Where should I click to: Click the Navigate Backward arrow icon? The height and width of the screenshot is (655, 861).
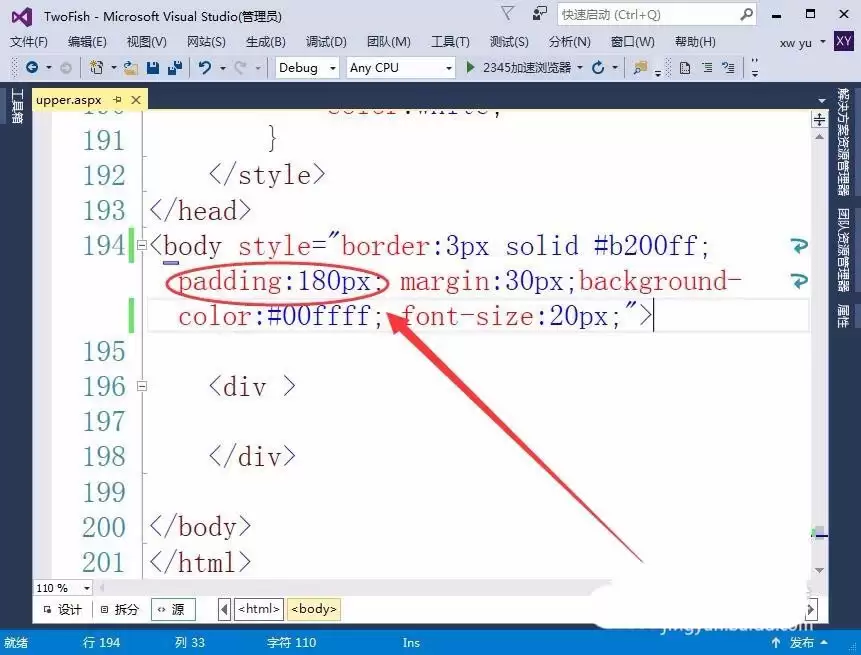point(32,68)
